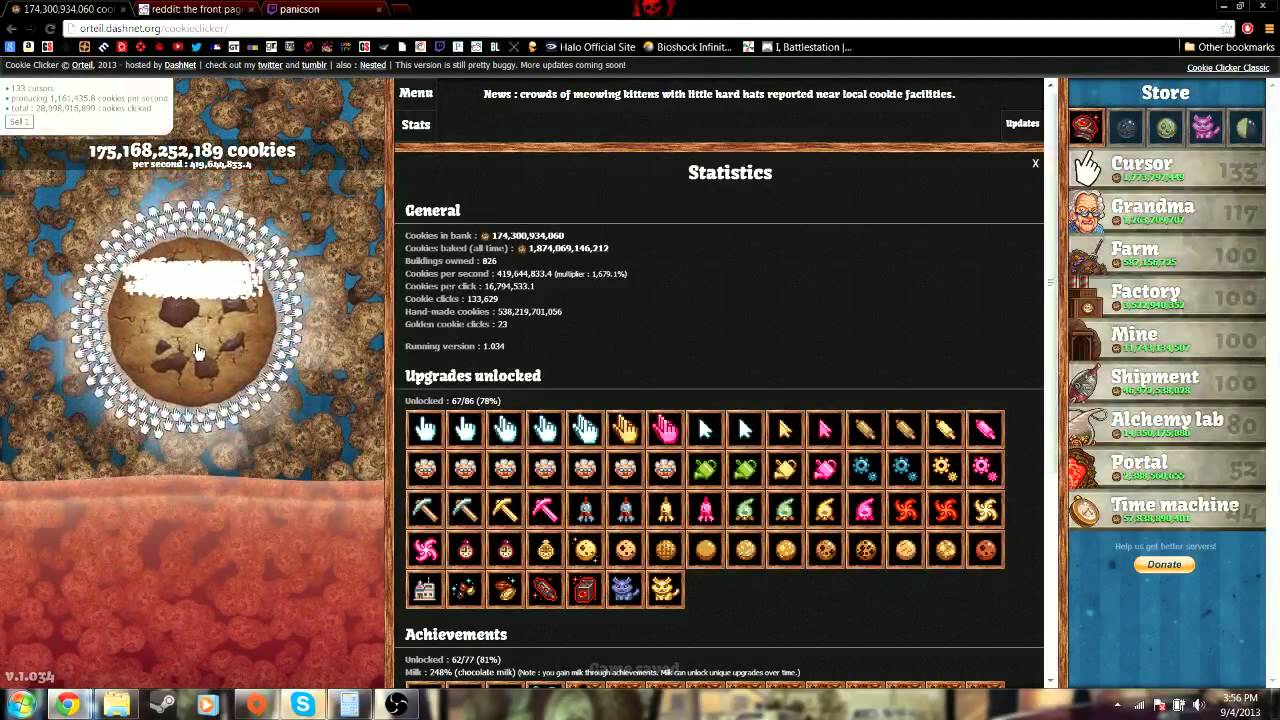This screenshot has width=1280, height=720.
Task: Open the DashNet host link
Action: (x=180, y=66)
